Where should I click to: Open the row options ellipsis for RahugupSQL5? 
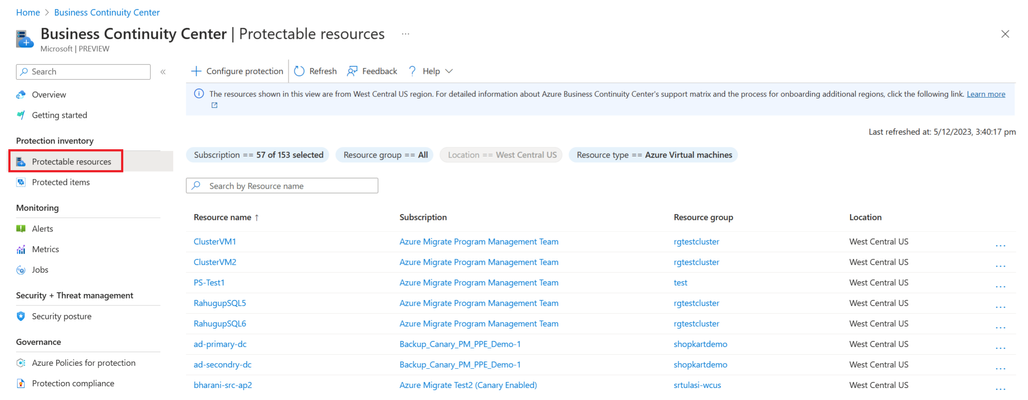1000,307
